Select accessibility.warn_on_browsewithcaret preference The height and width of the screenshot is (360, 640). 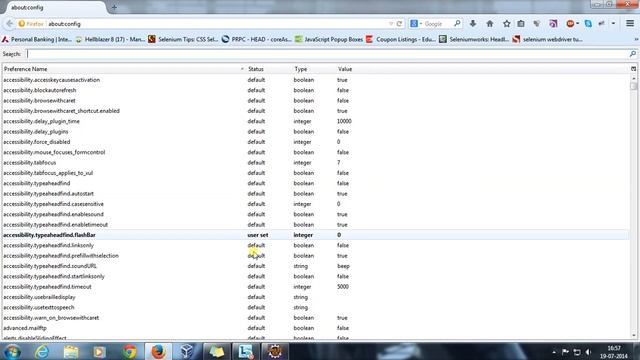tap(51, 318)
